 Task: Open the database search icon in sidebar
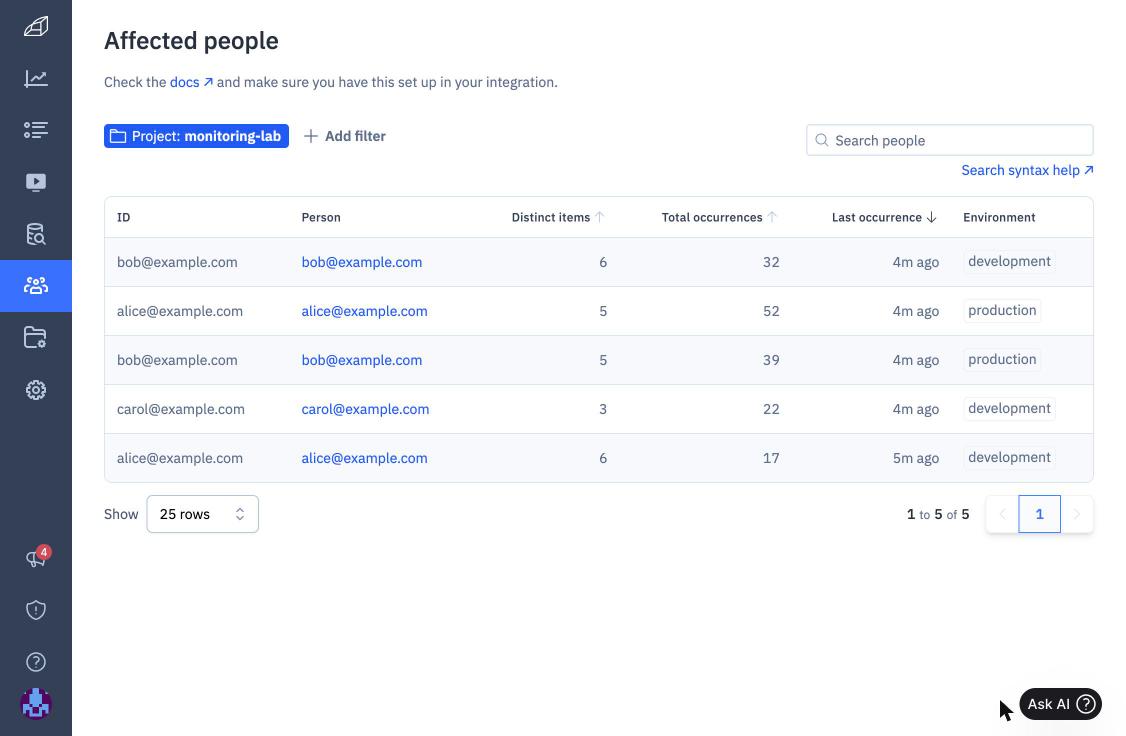point(36,234)
